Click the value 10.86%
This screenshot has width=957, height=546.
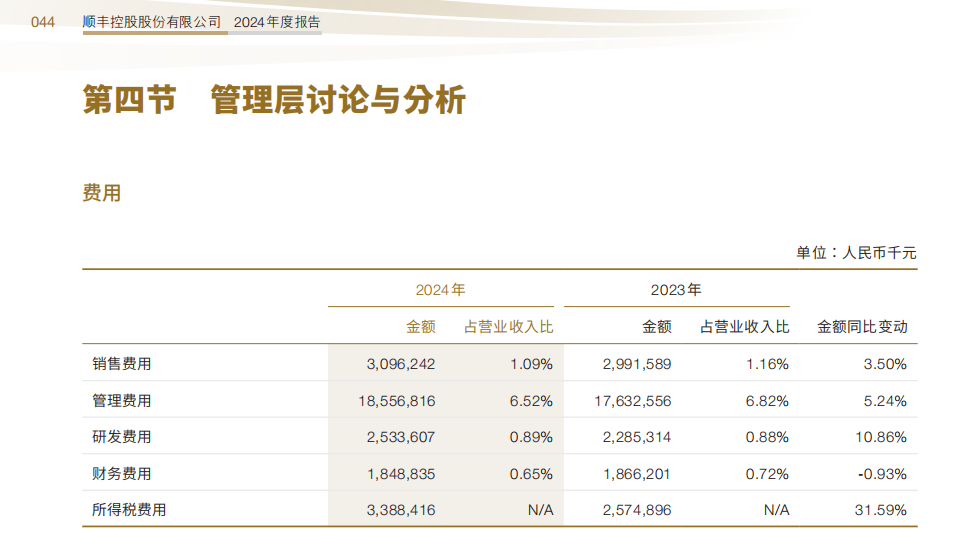(881, 437)
